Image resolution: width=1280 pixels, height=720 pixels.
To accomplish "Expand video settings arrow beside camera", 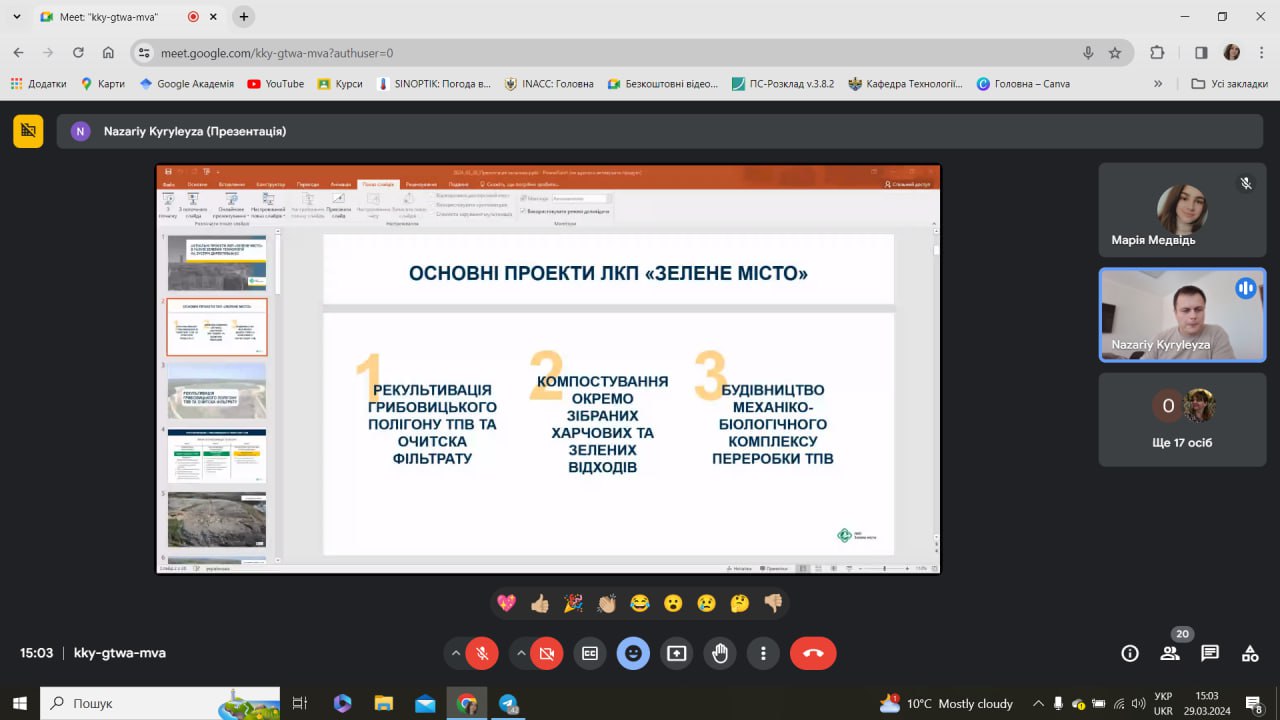I will tap(521, 653).
